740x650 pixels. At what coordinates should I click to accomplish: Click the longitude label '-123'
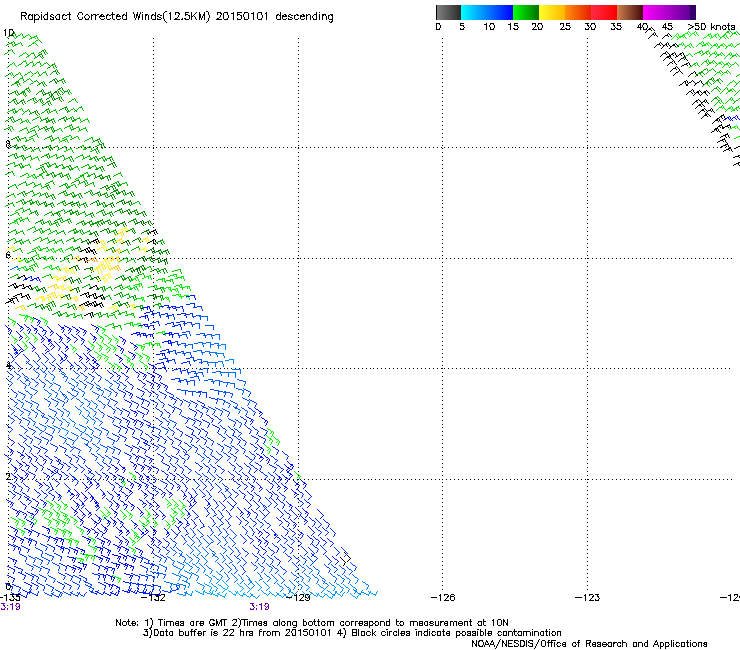[x=587, y=598]
